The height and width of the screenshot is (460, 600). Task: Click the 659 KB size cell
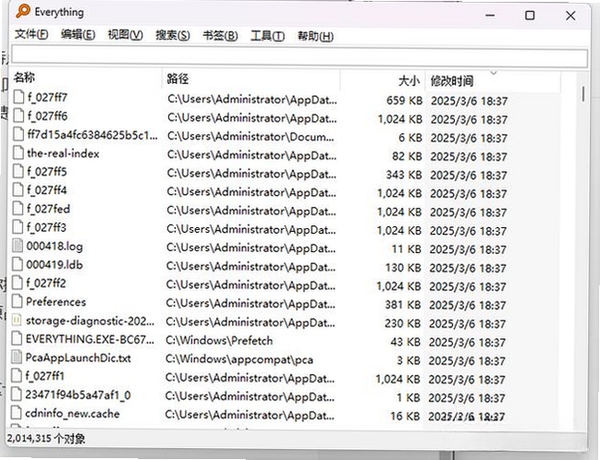[404, 101]
